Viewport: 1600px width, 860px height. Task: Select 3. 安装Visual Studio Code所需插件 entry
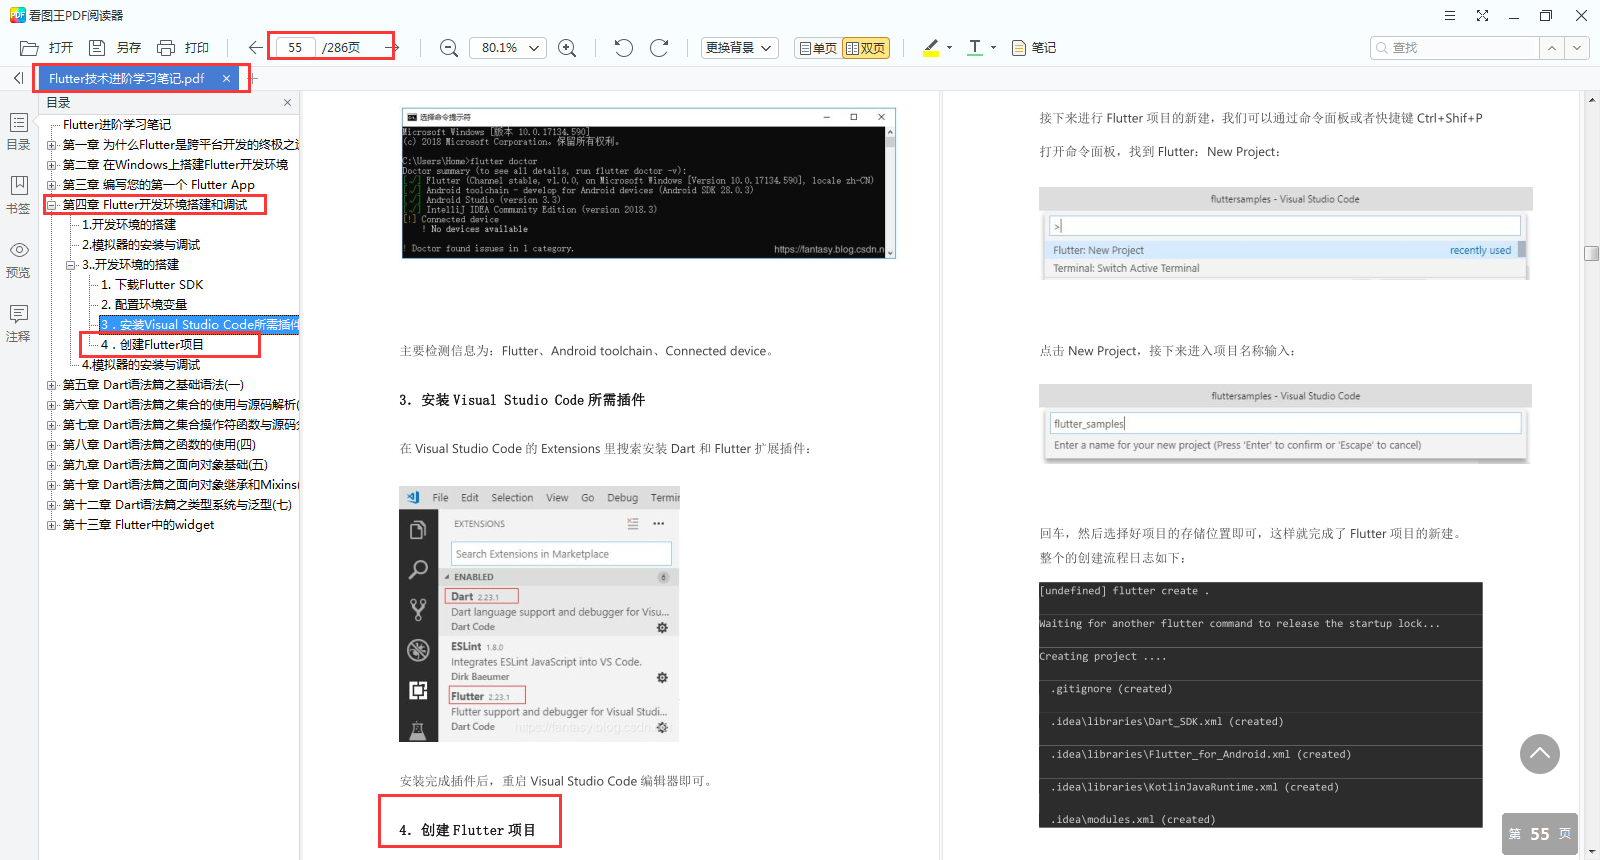tap(199, 325)
